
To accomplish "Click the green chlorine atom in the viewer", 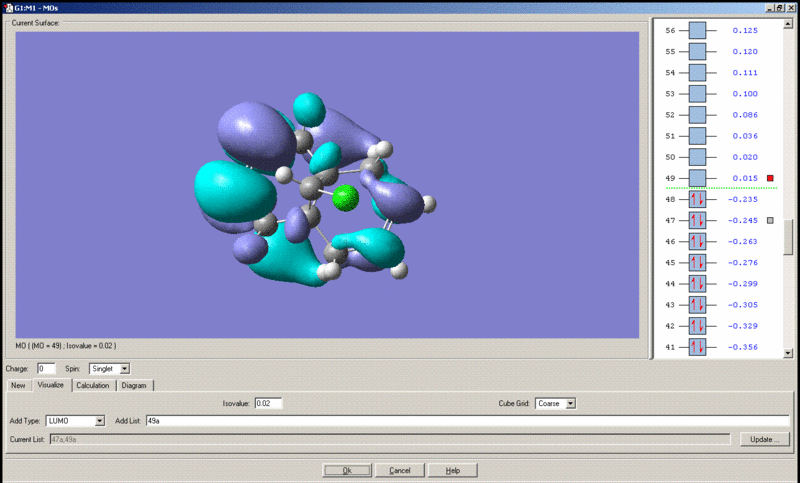I will [x=345, y=198].
